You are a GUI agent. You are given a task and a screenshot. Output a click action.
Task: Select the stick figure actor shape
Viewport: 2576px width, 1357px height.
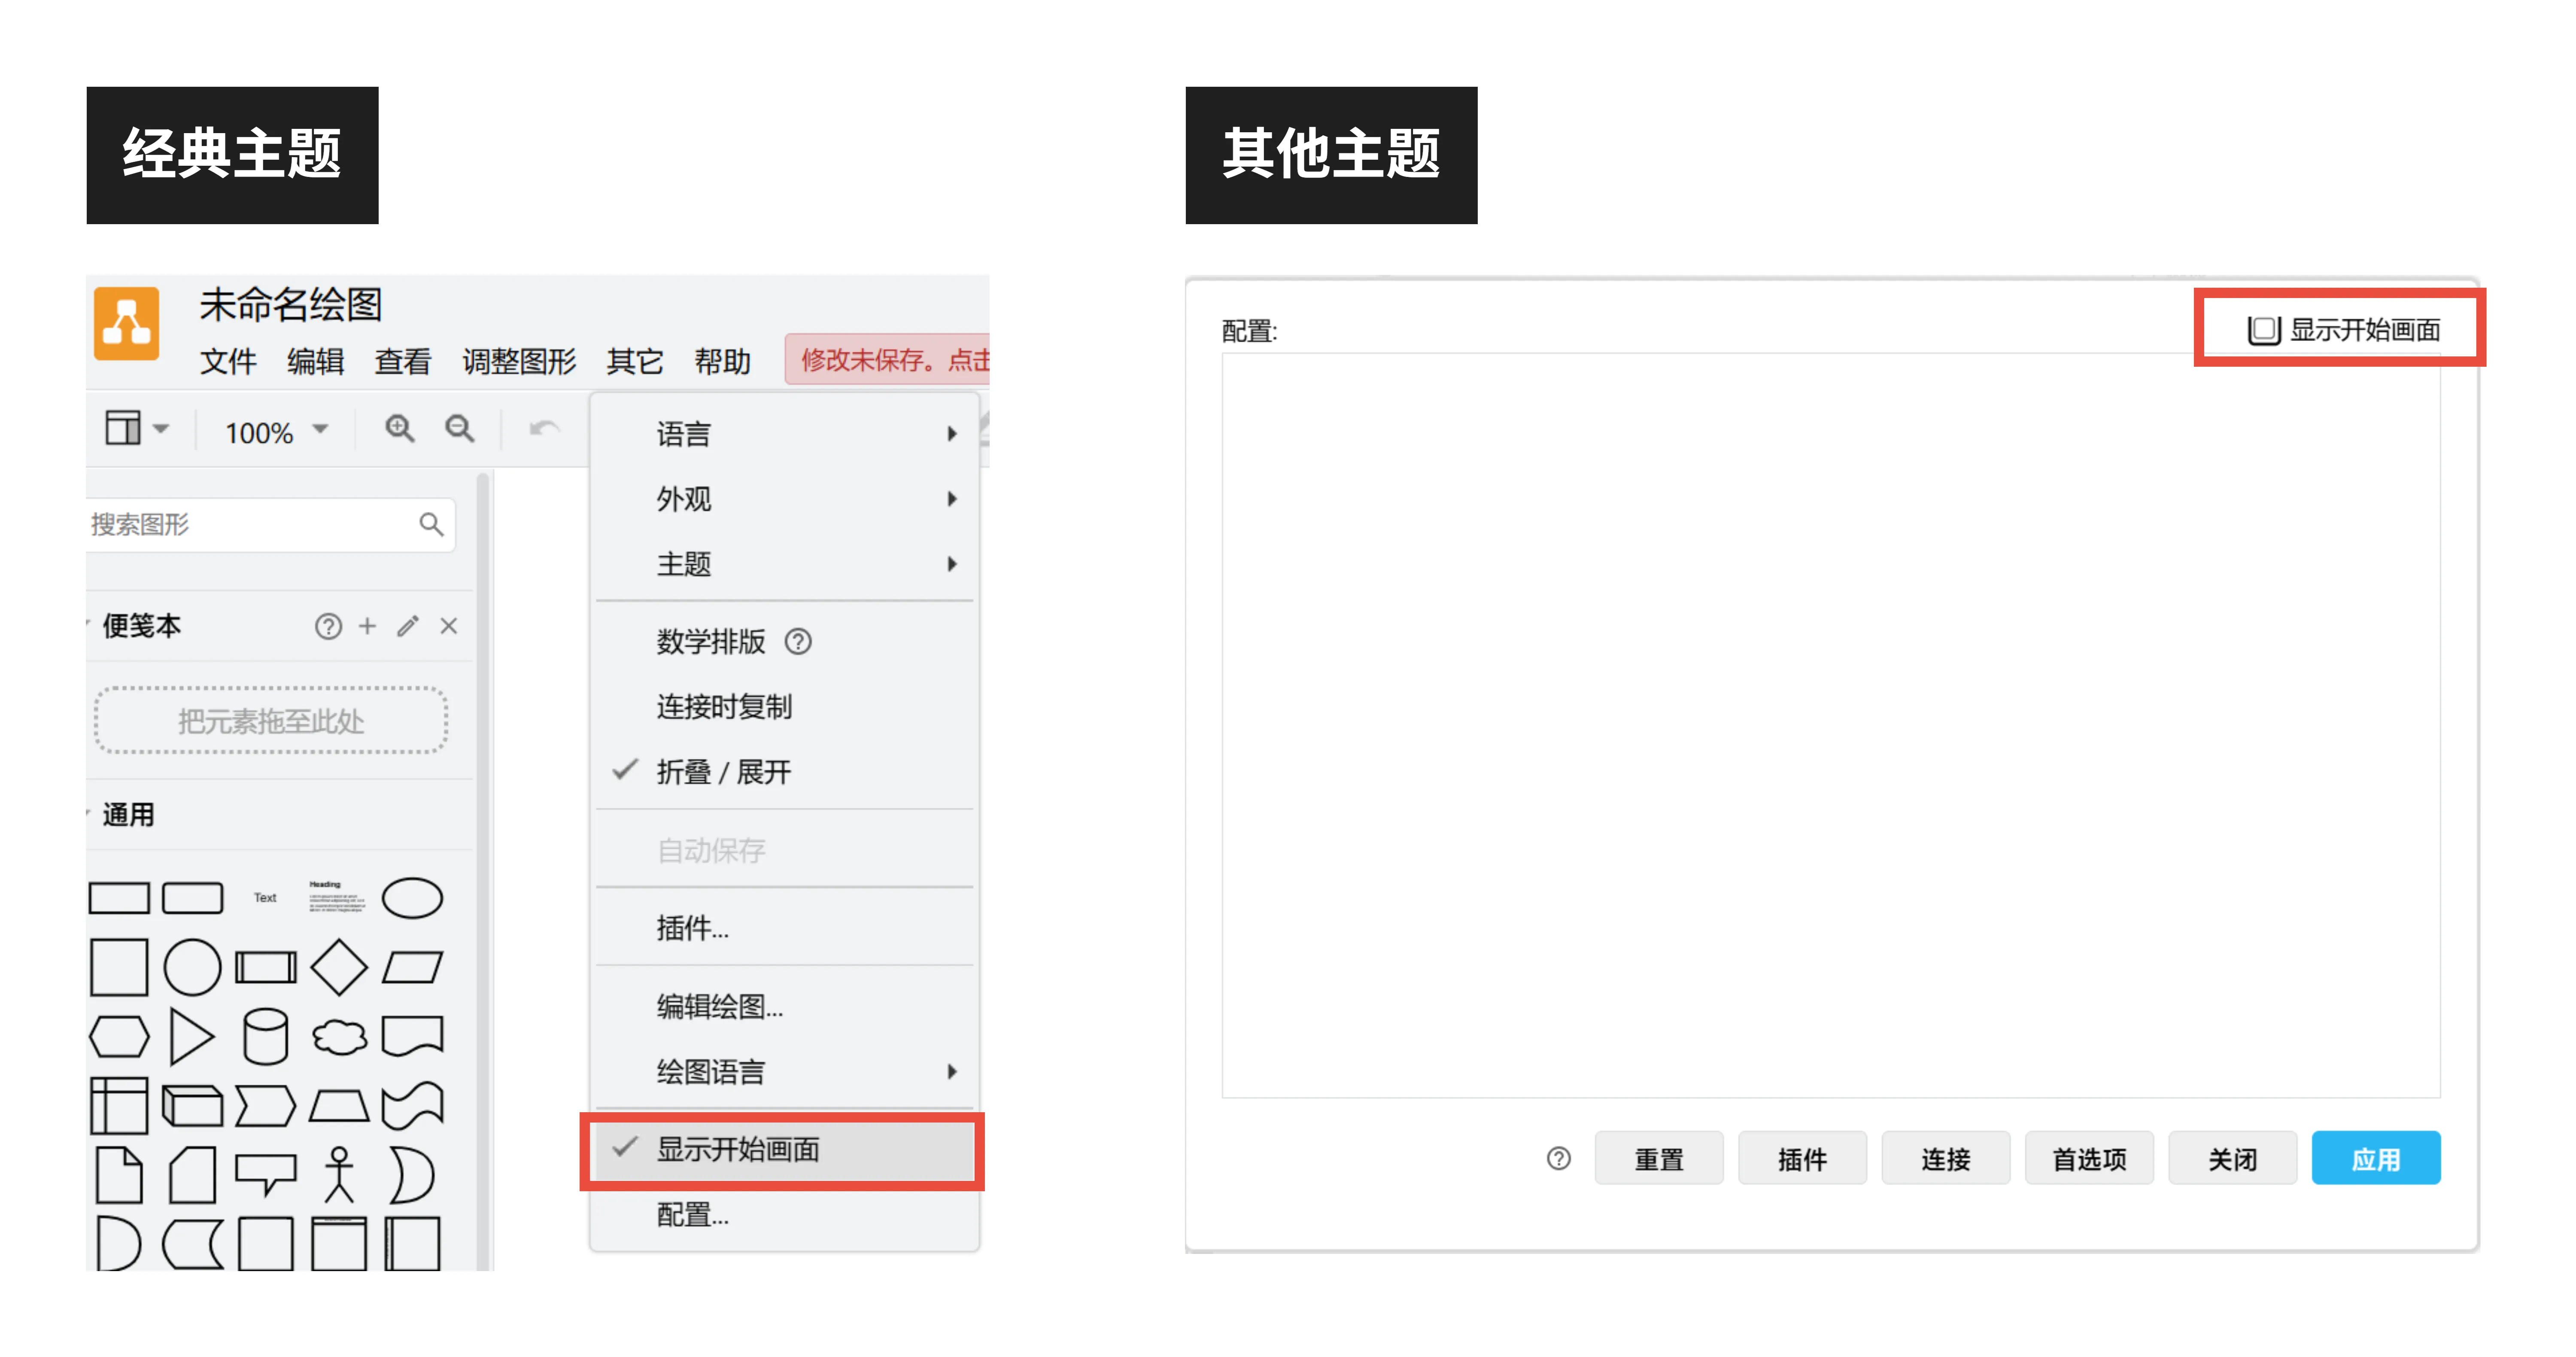coord(339,1174)
